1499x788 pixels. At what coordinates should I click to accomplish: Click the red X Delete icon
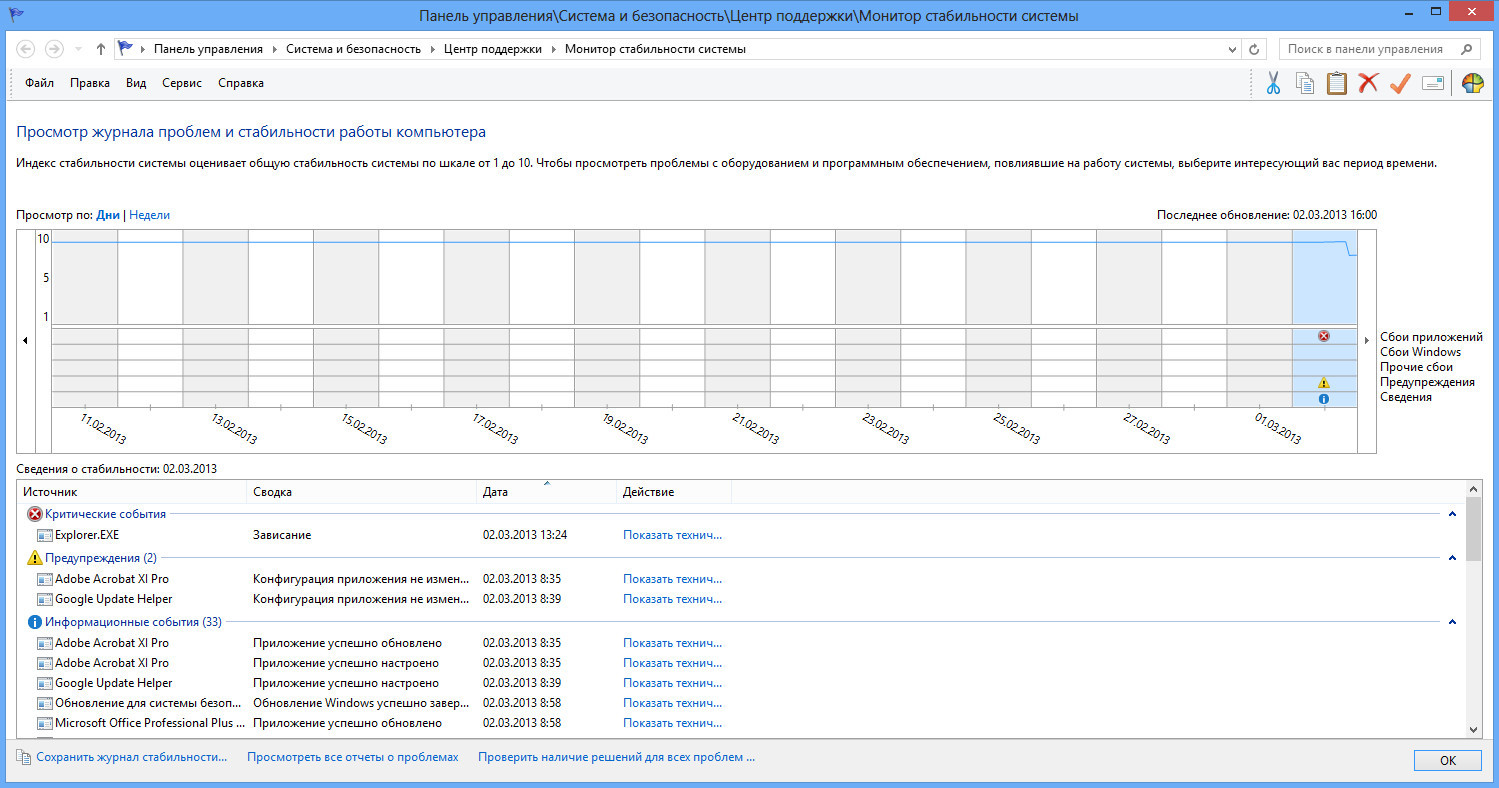pyautogui.click(x=1368, y=84)
